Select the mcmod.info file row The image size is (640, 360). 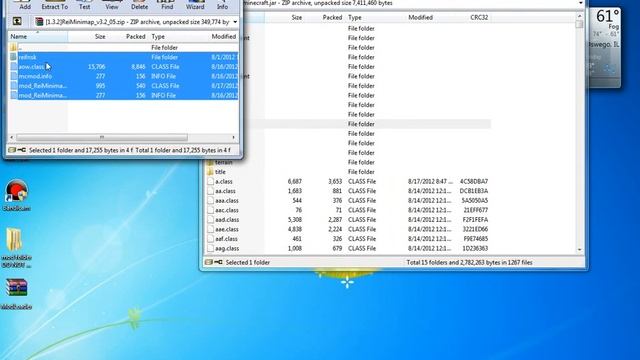pos(124,76)
